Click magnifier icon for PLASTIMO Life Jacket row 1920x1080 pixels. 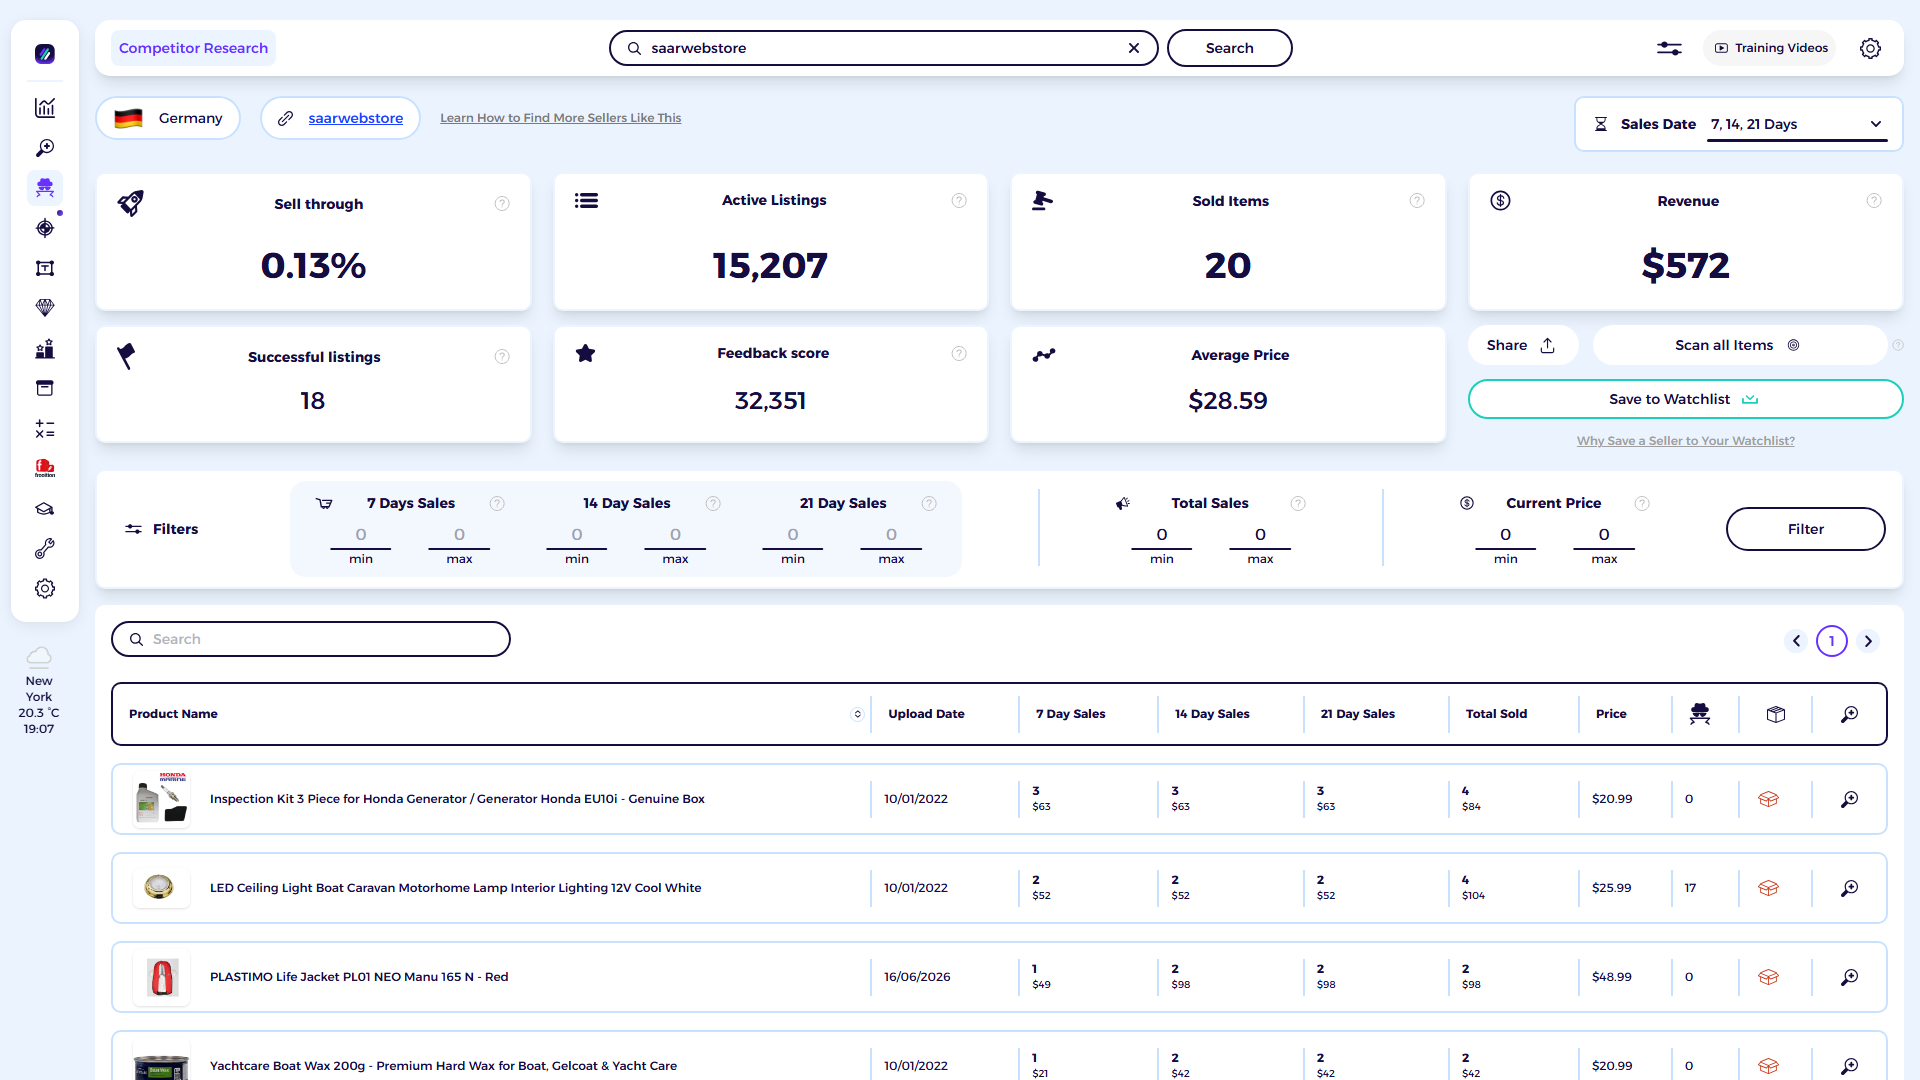[1850, 977]
